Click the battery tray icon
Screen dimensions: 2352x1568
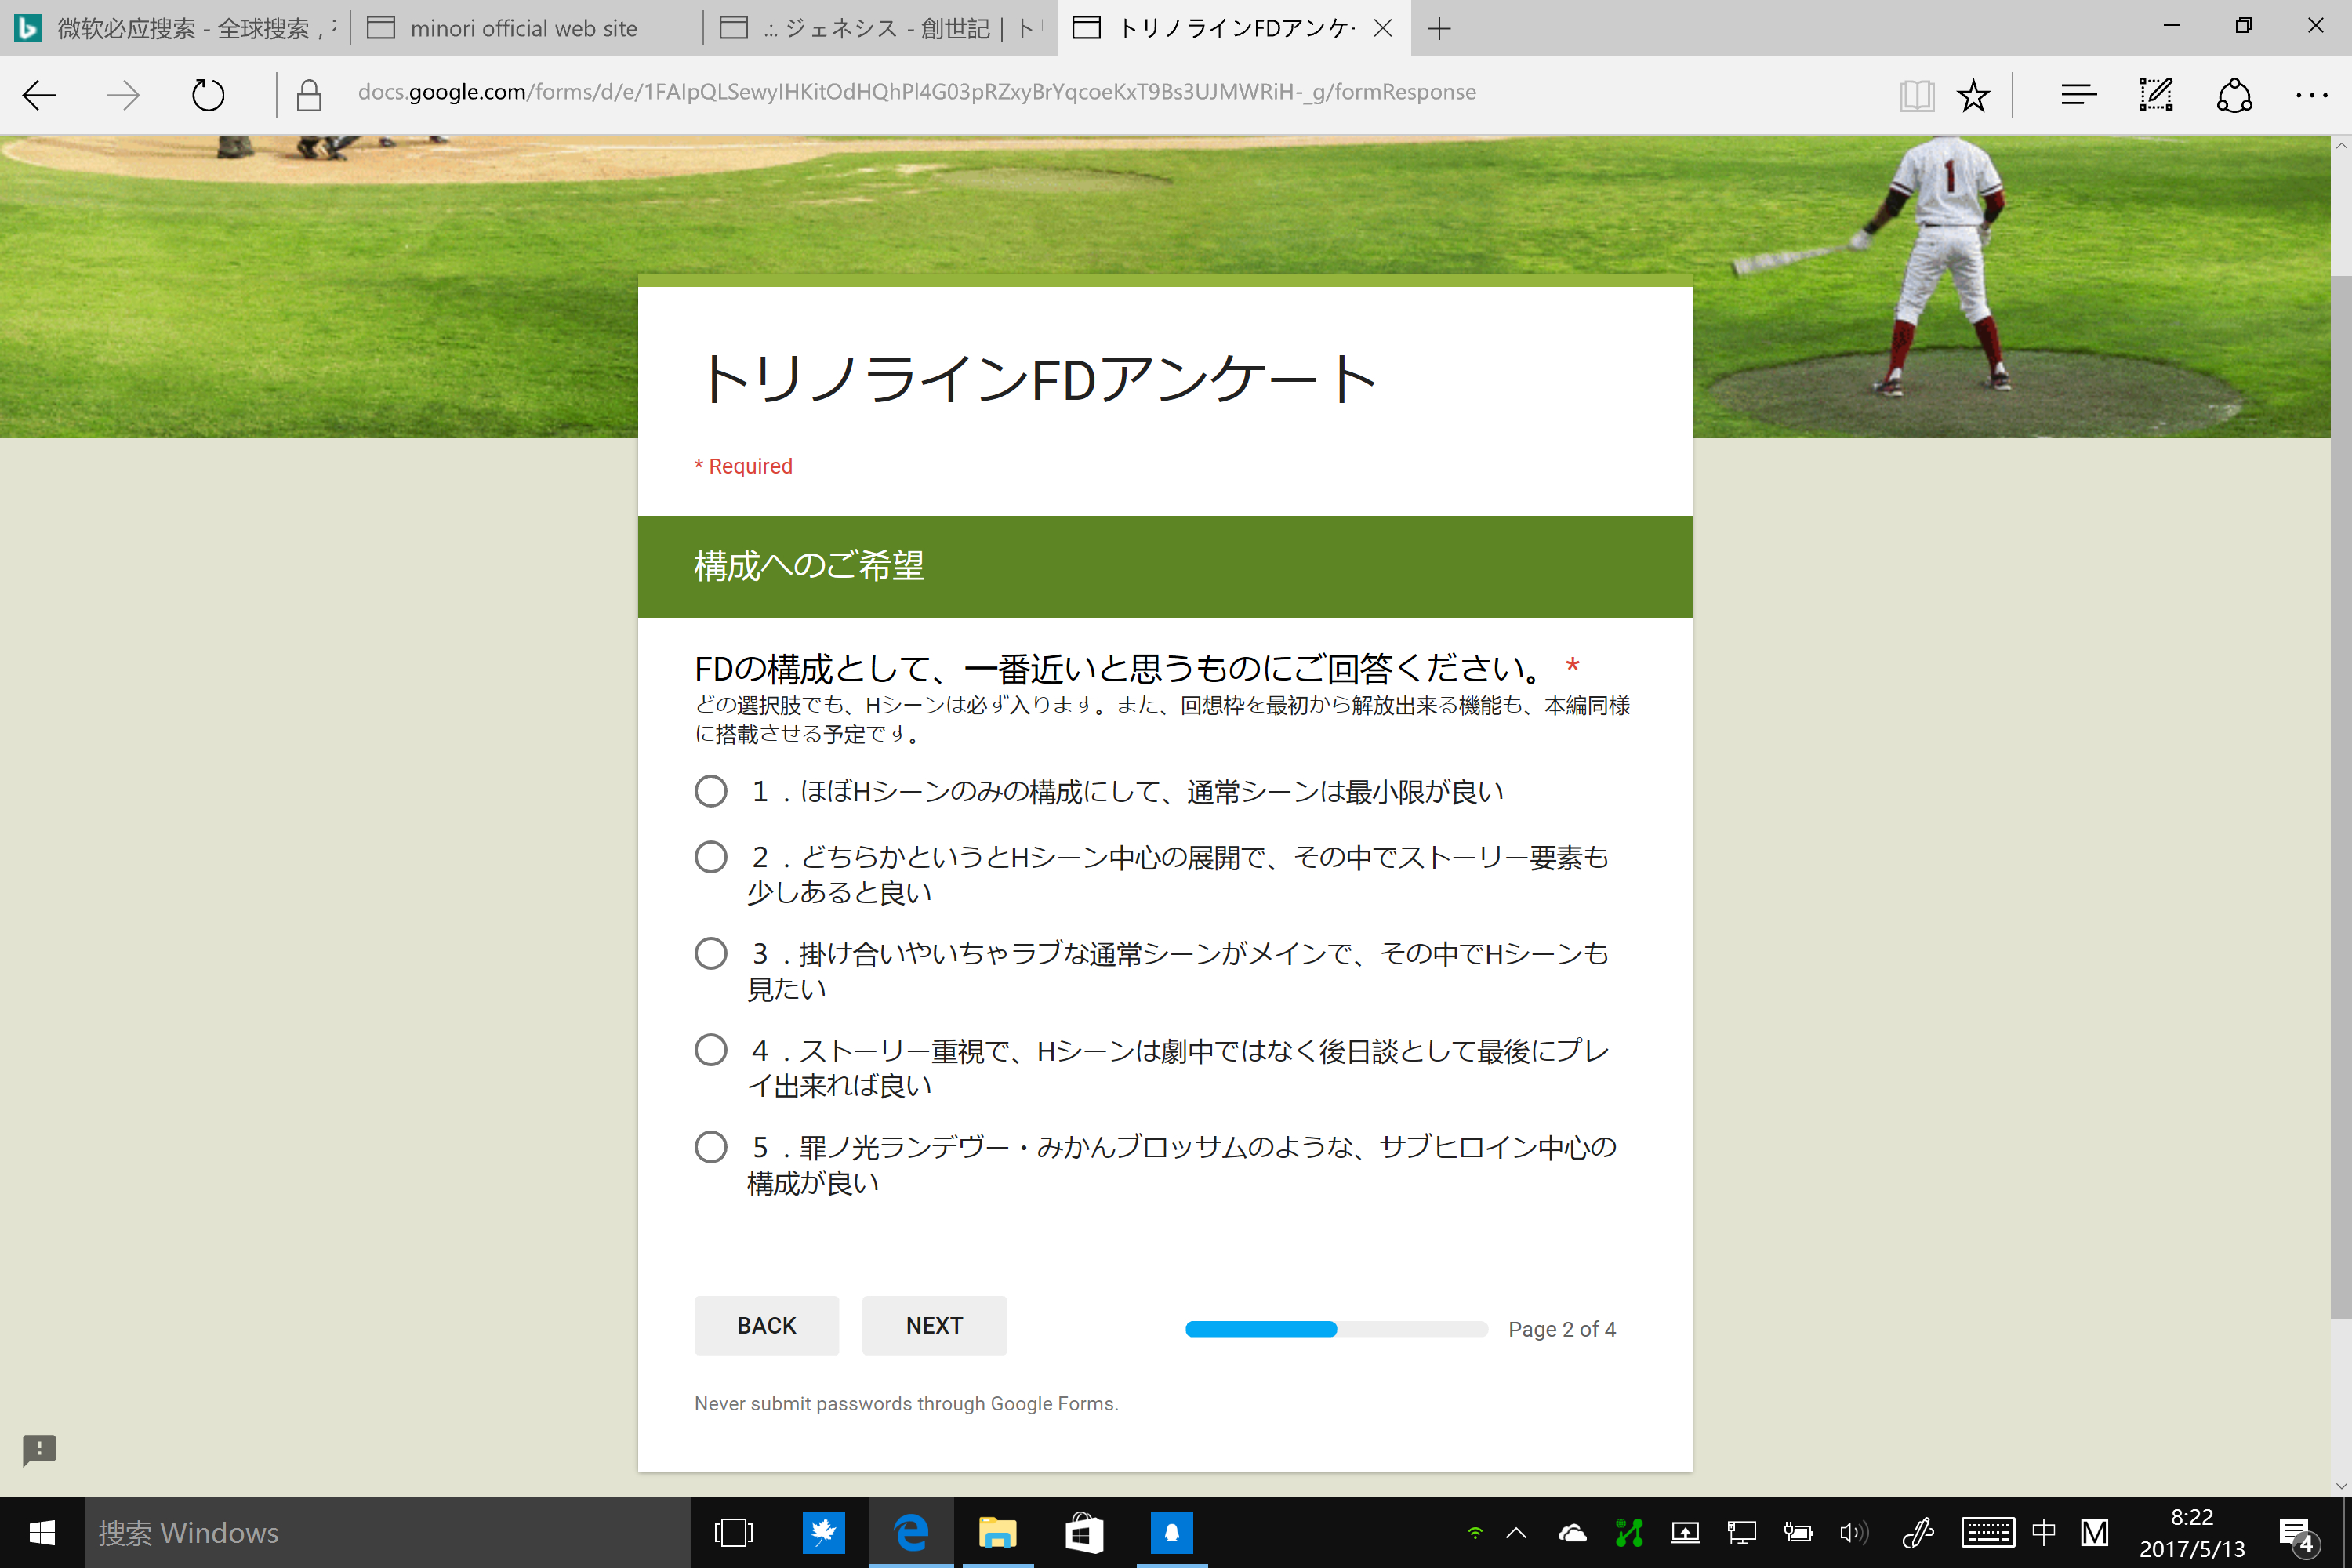point(1797,1532)
